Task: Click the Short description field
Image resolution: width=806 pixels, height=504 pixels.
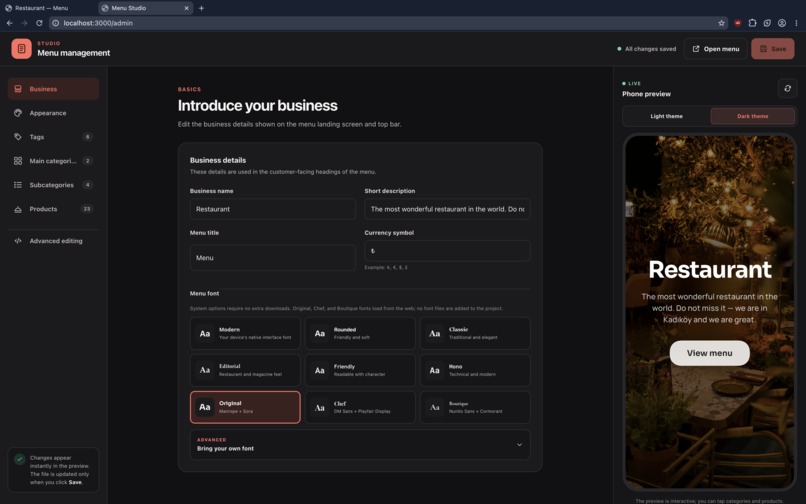Action: tap(447, 209)
